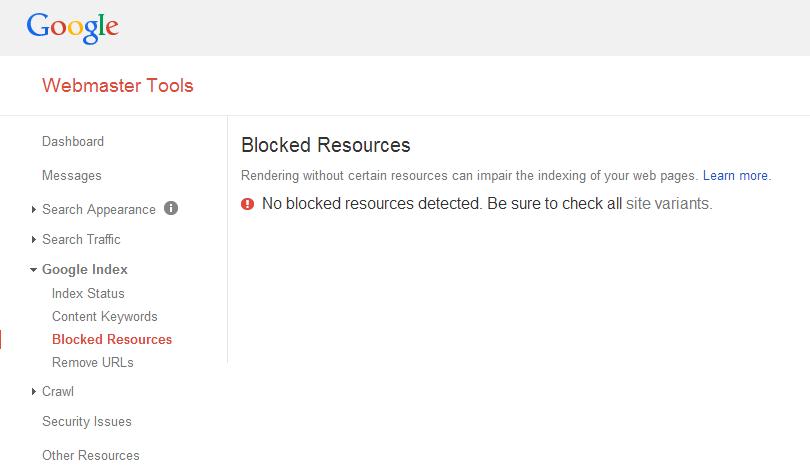Click the Google logo

[x=72, y=28]
